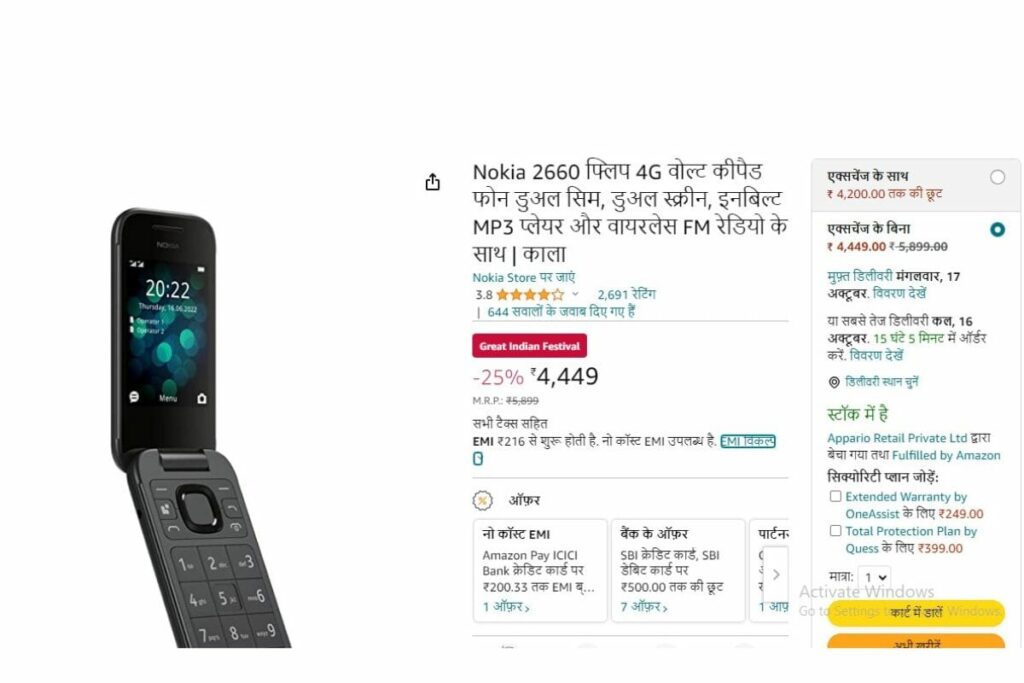Click the EMI info icon below EMI text
The width and height of the screenshot is (1024, 683).
pyautogui.click(x=478, y=458)
